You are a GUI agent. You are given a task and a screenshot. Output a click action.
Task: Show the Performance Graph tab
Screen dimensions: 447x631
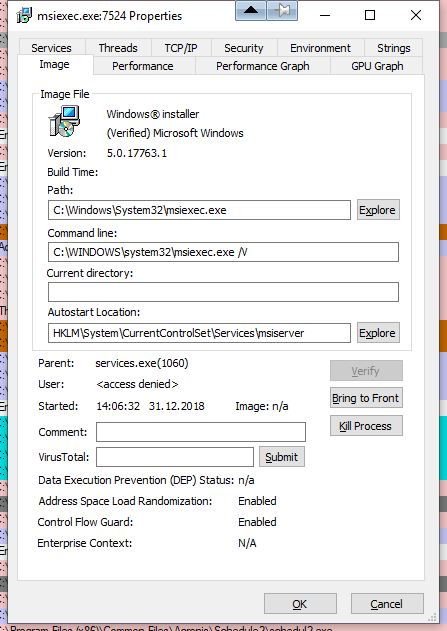point(263,66)
